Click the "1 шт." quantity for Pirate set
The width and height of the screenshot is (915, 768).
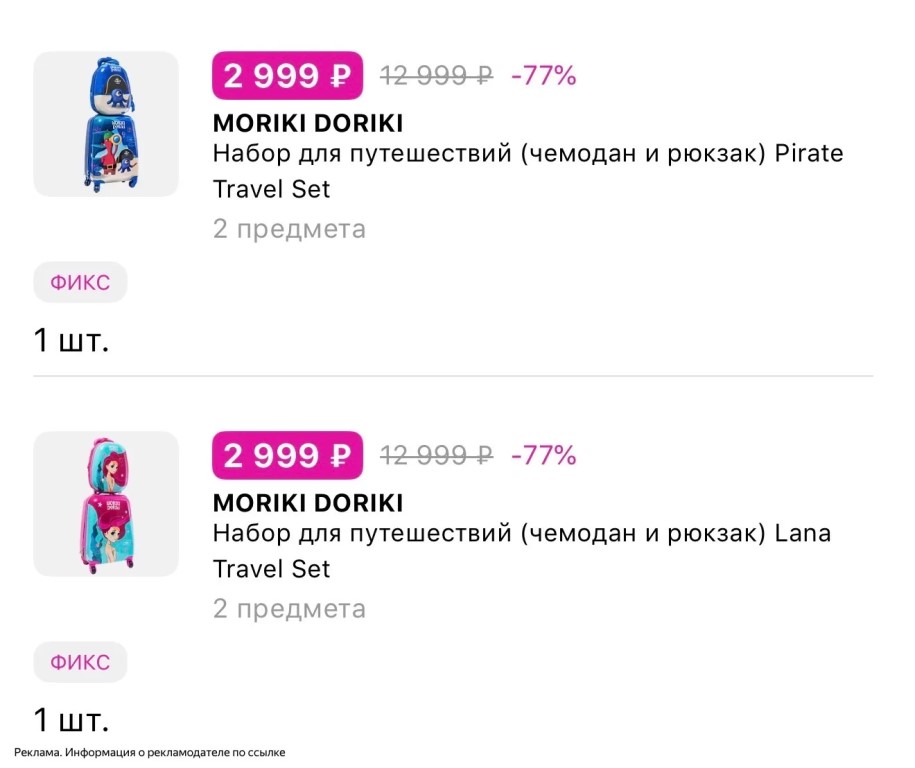click(71, 340)
